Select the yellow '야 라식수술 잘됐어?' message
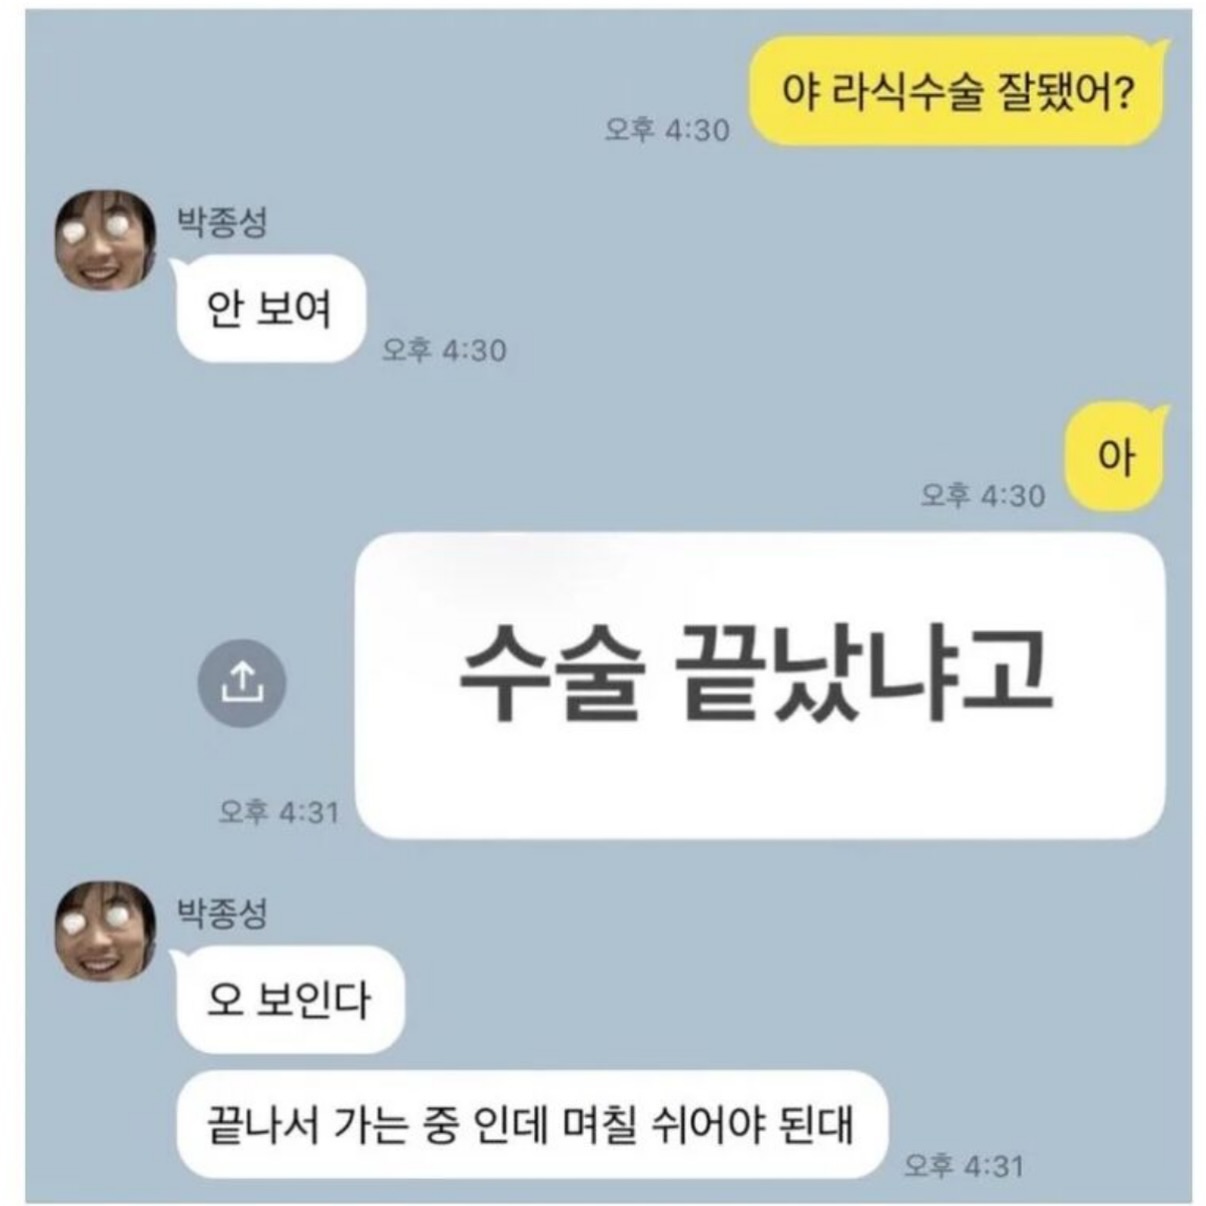Screen dimensions: 1206x1206 pyautogui.click(x=958, y=93)
